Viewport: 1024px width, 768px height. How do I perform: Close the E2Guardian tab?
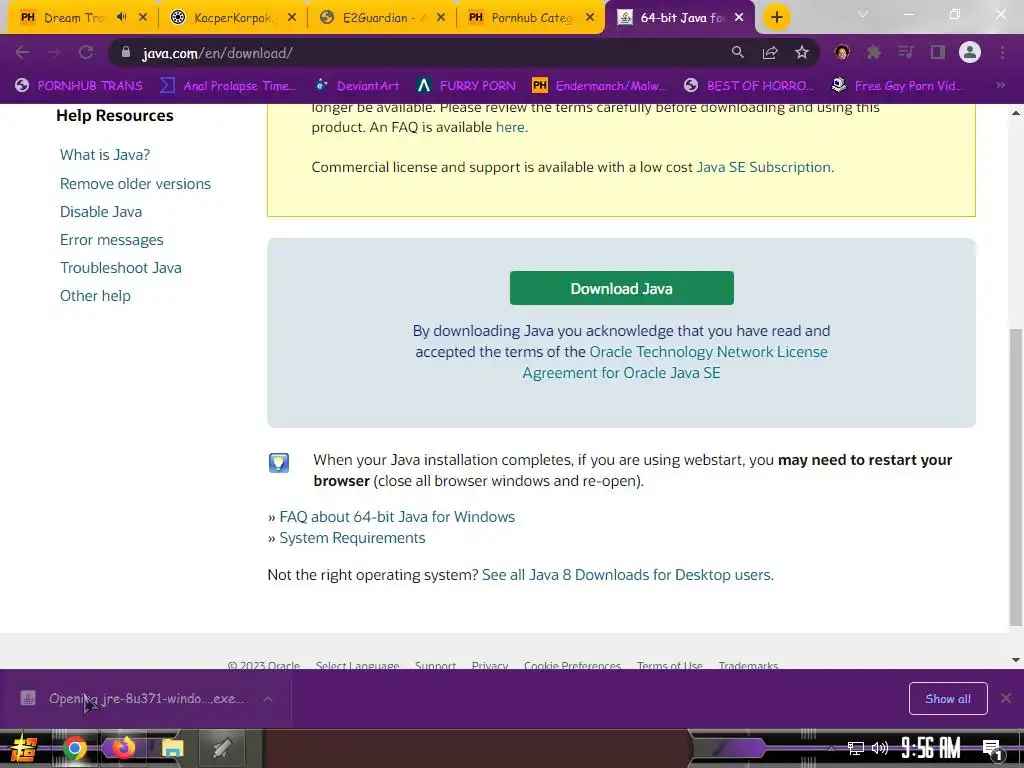point(441,18)
